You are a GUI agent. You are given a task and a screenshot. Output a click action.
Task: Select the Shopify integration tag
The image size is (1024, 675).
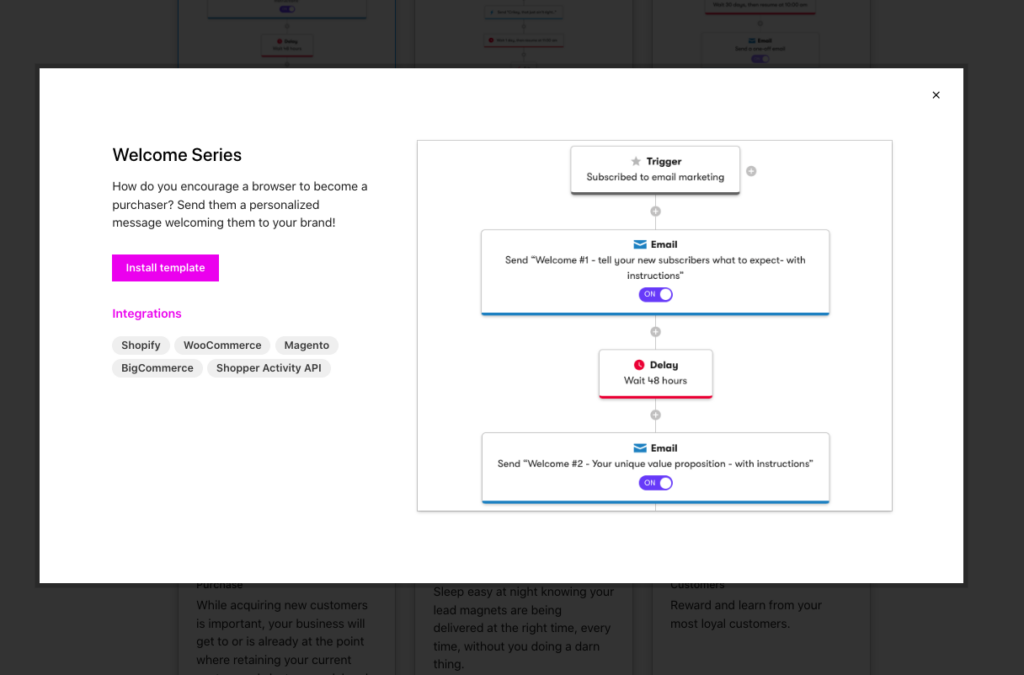141,345
